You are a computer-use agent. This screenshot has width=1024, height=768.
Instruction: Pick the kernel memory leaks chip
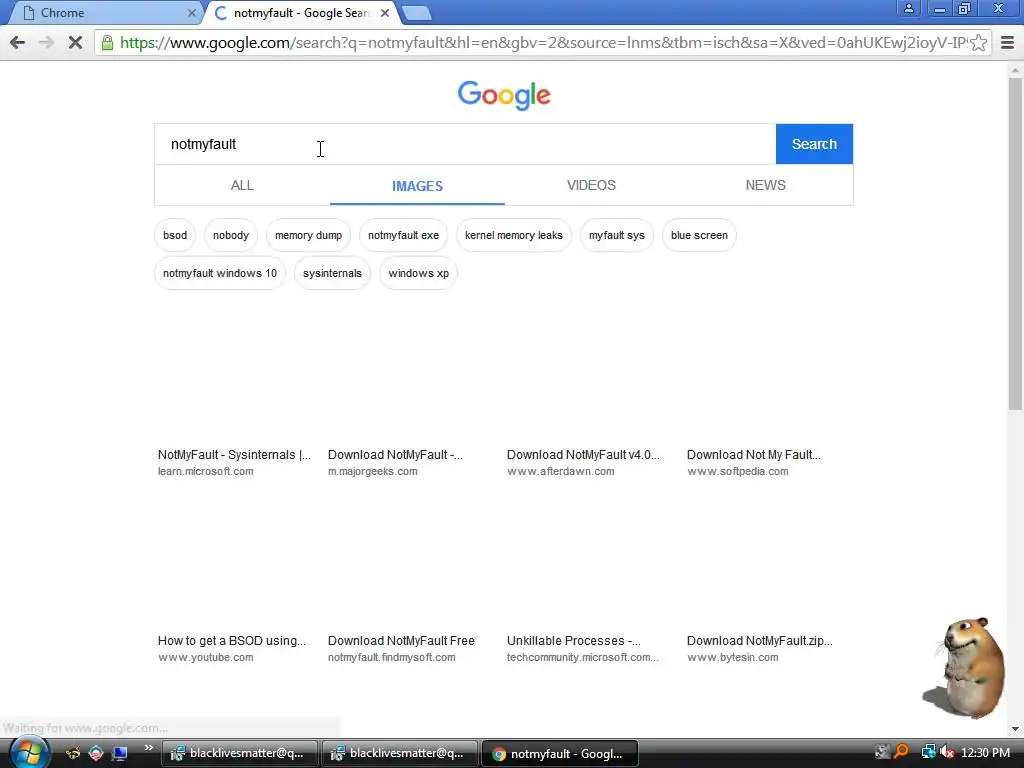tap(513, 235)
